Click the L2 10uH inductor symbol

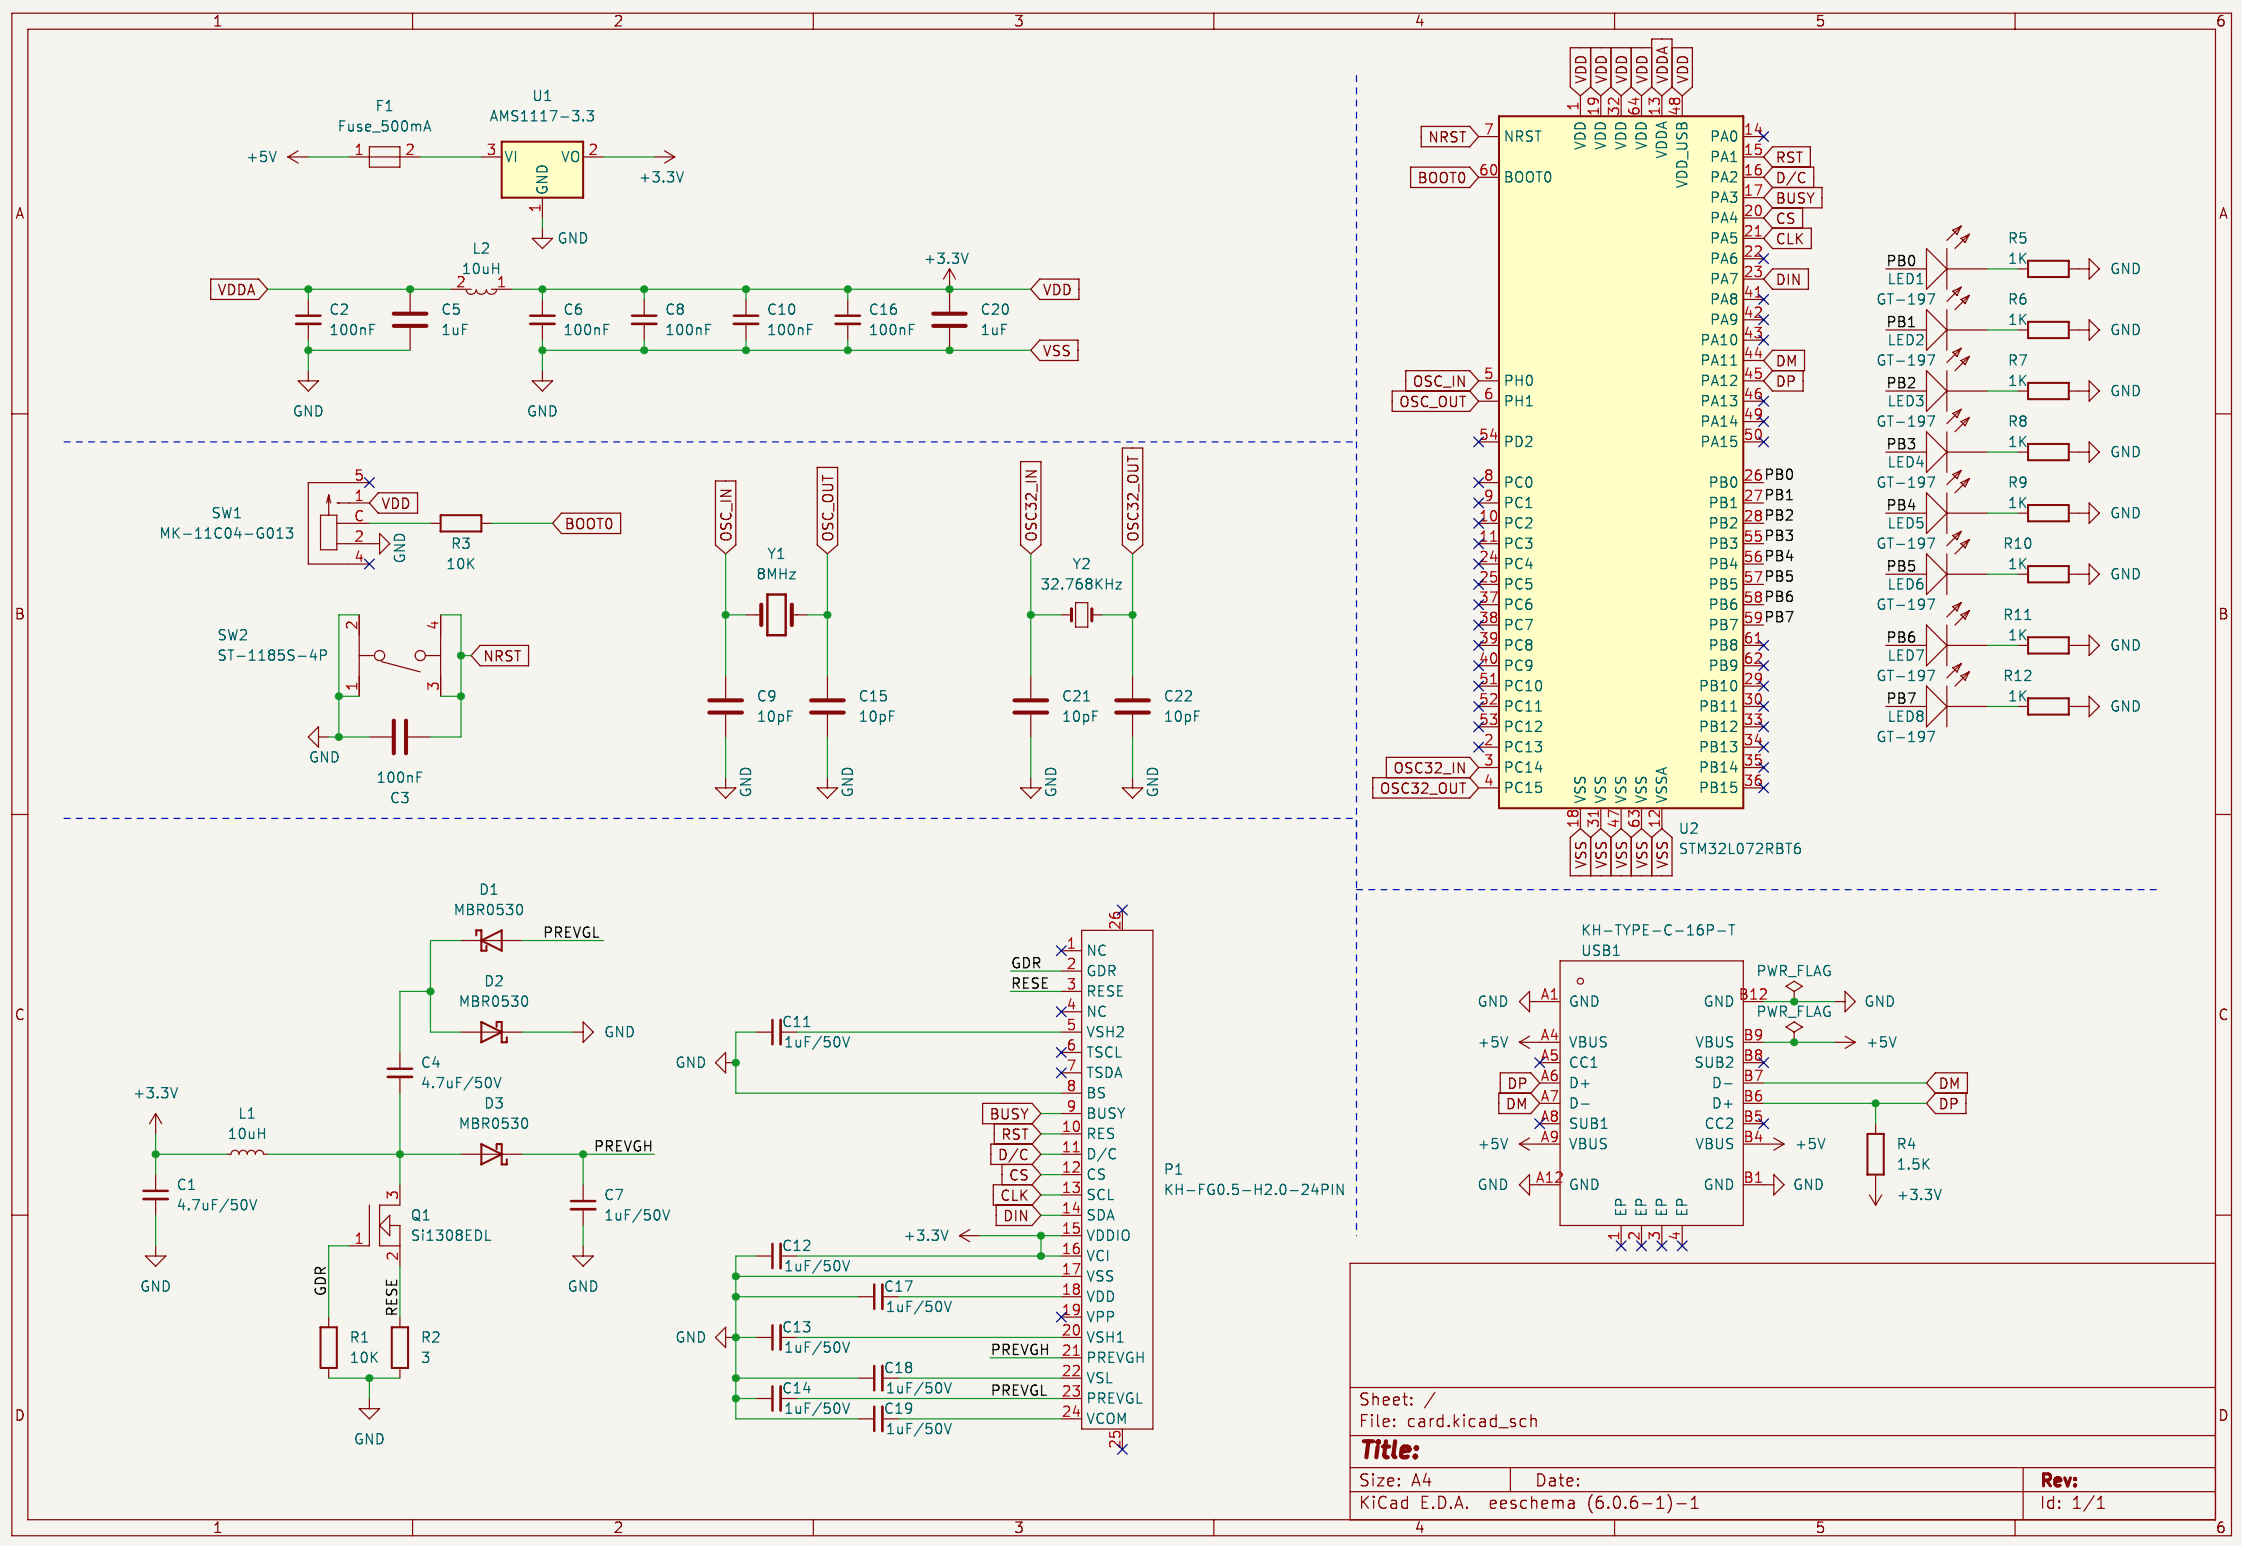481,289
